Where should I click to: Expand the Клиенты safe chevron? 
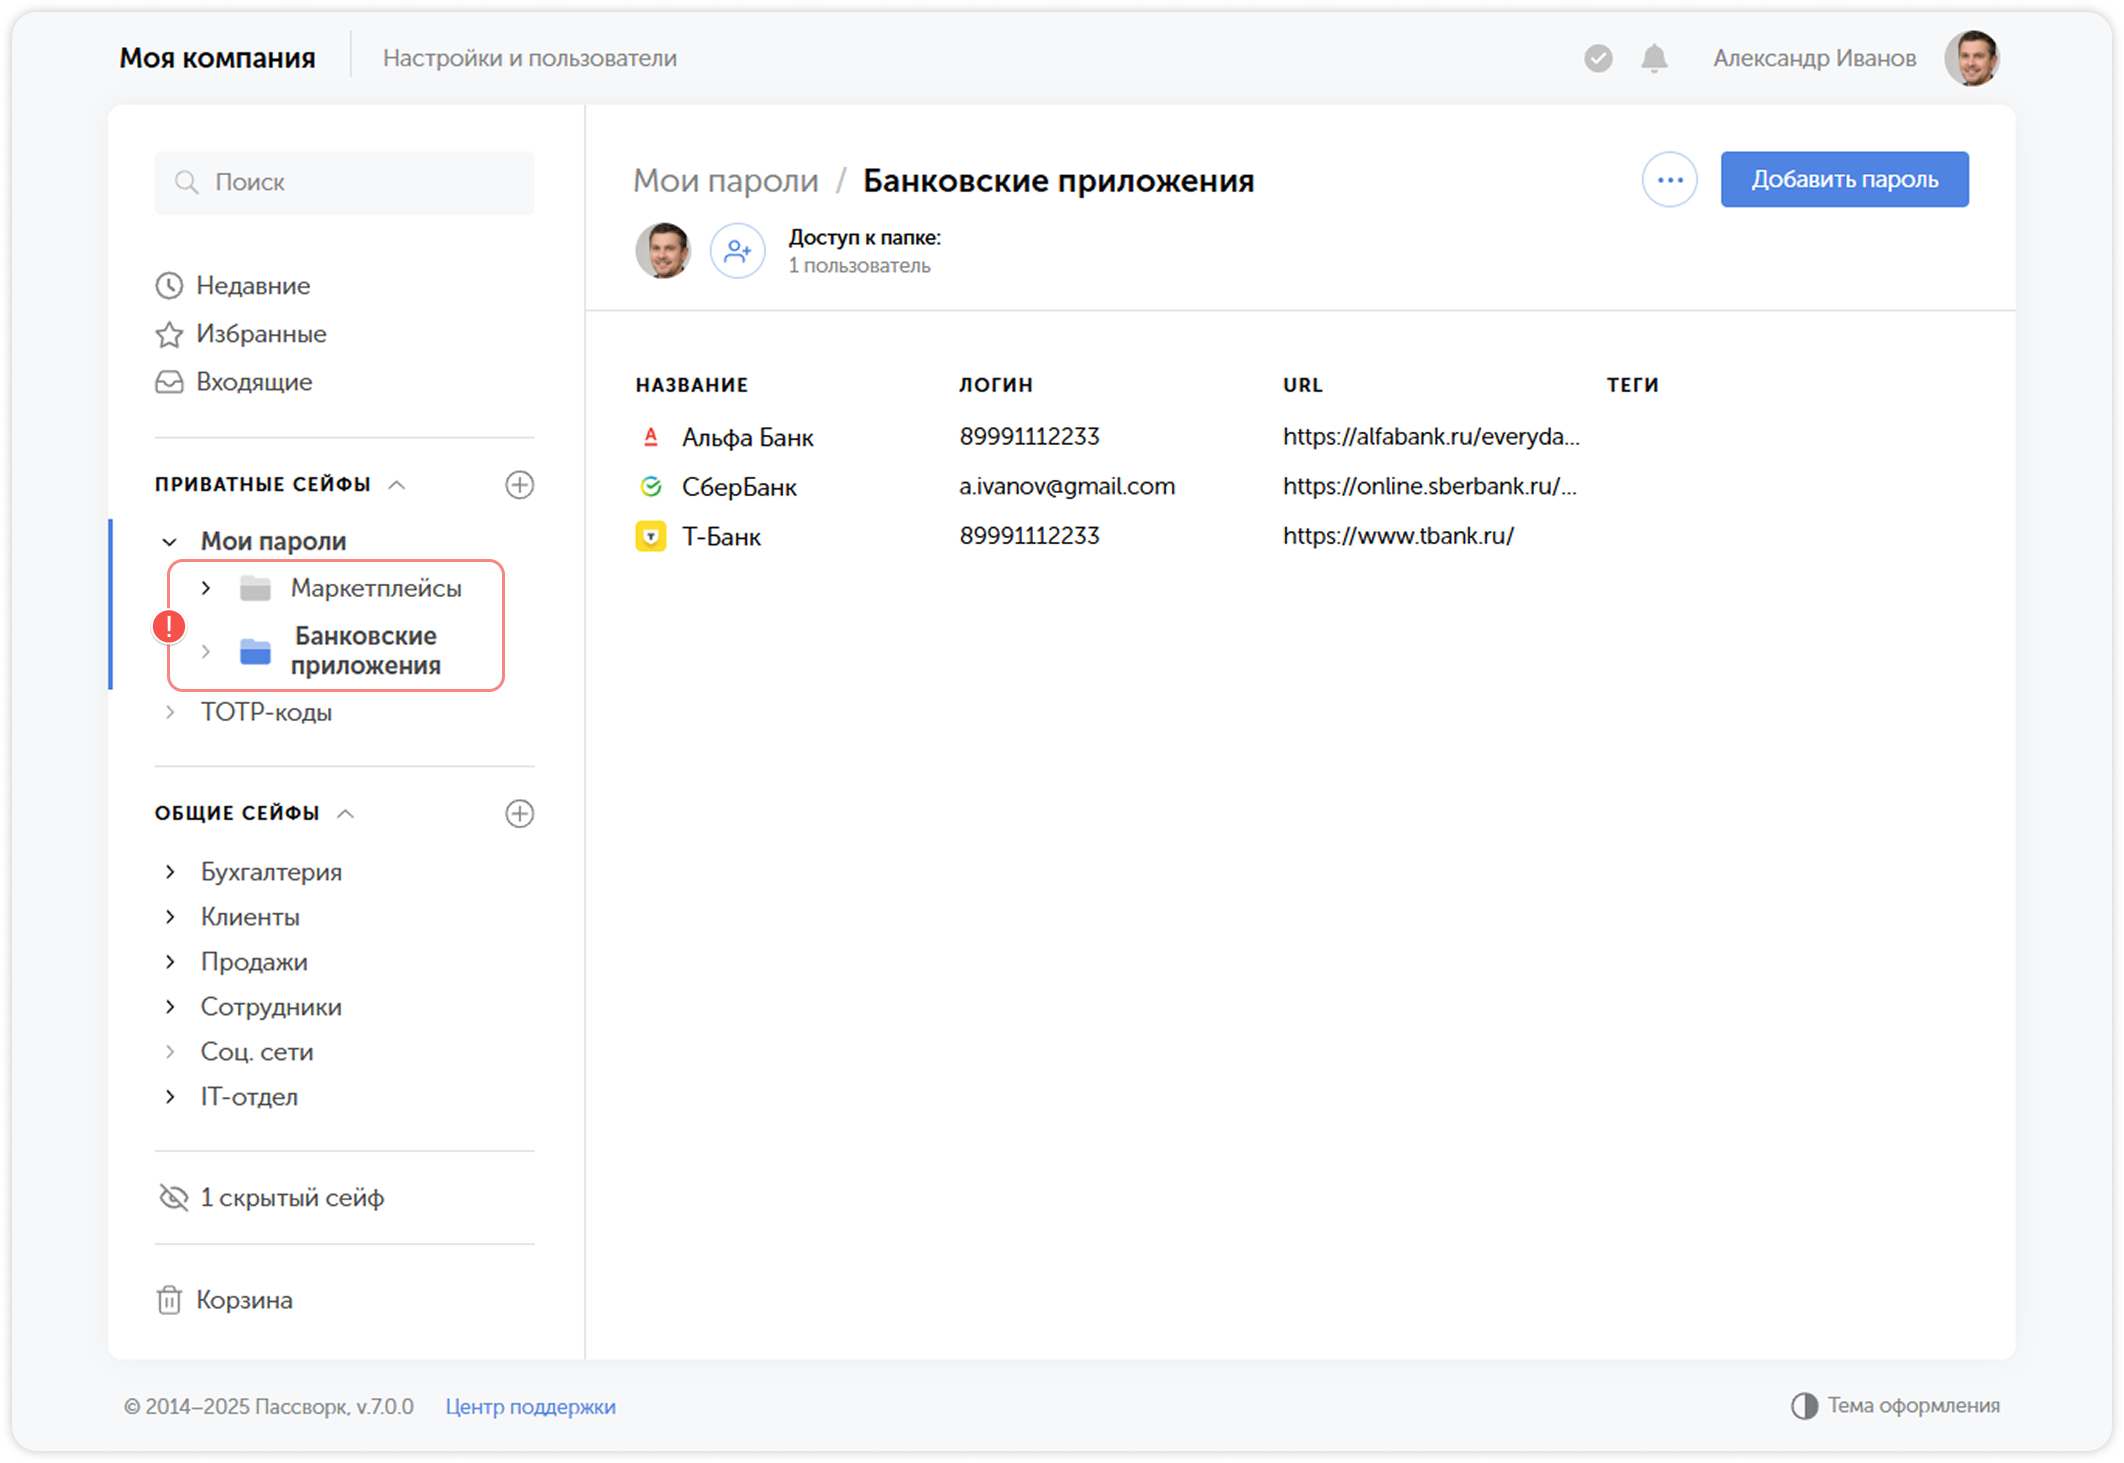[x=170, y=917]
